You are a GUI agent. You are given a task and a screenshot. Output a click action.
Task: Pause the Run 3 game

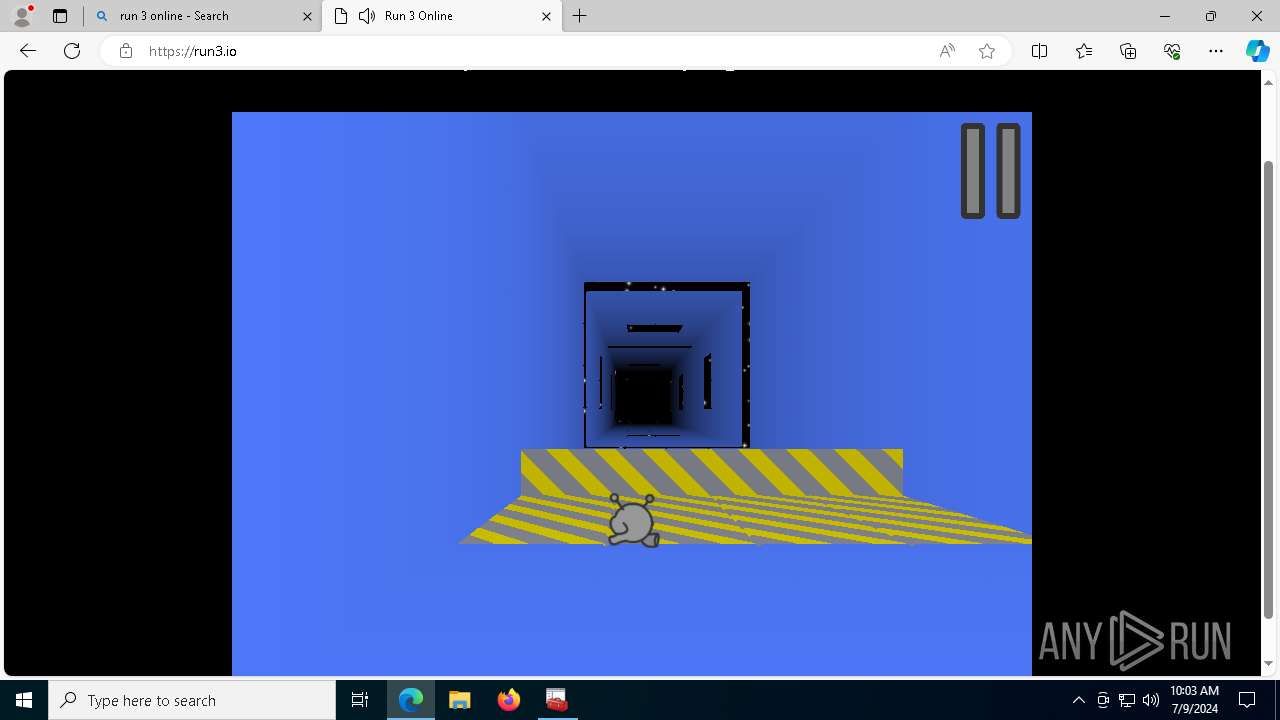click(990, 171)
